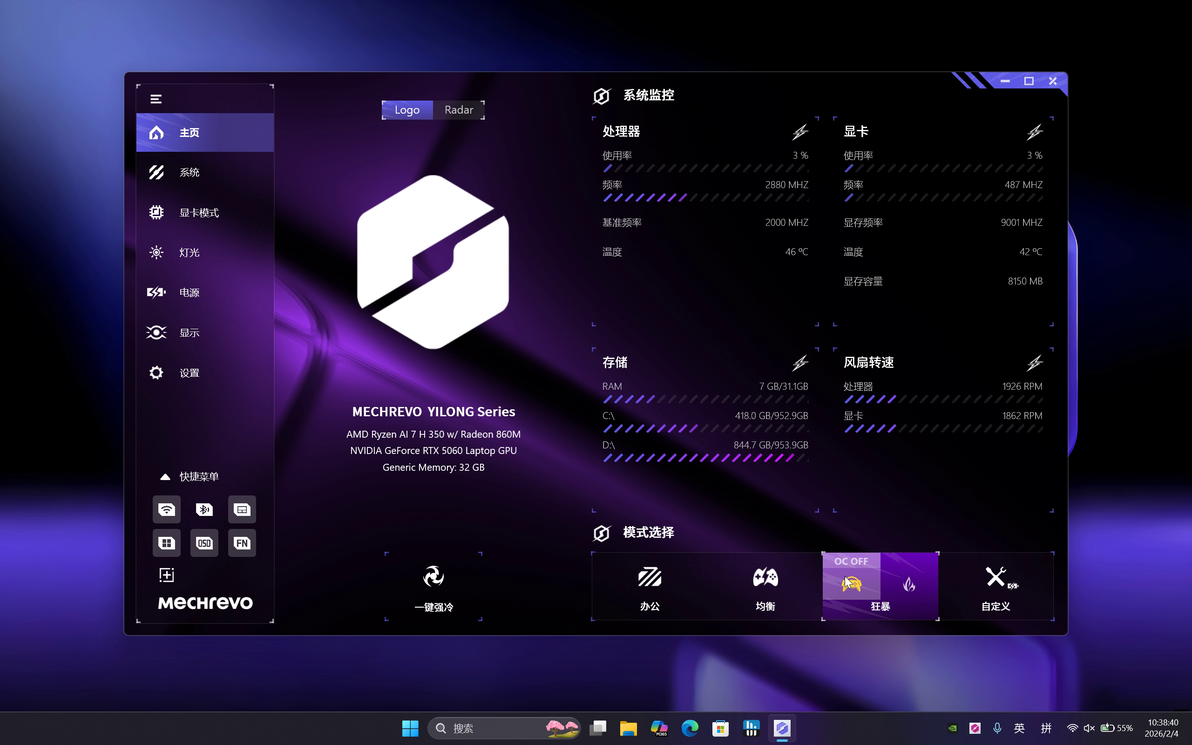Toggle the OC OFF overclock button
The width and height of the screenshot is (1192, 745).
[x=851, y=576]
